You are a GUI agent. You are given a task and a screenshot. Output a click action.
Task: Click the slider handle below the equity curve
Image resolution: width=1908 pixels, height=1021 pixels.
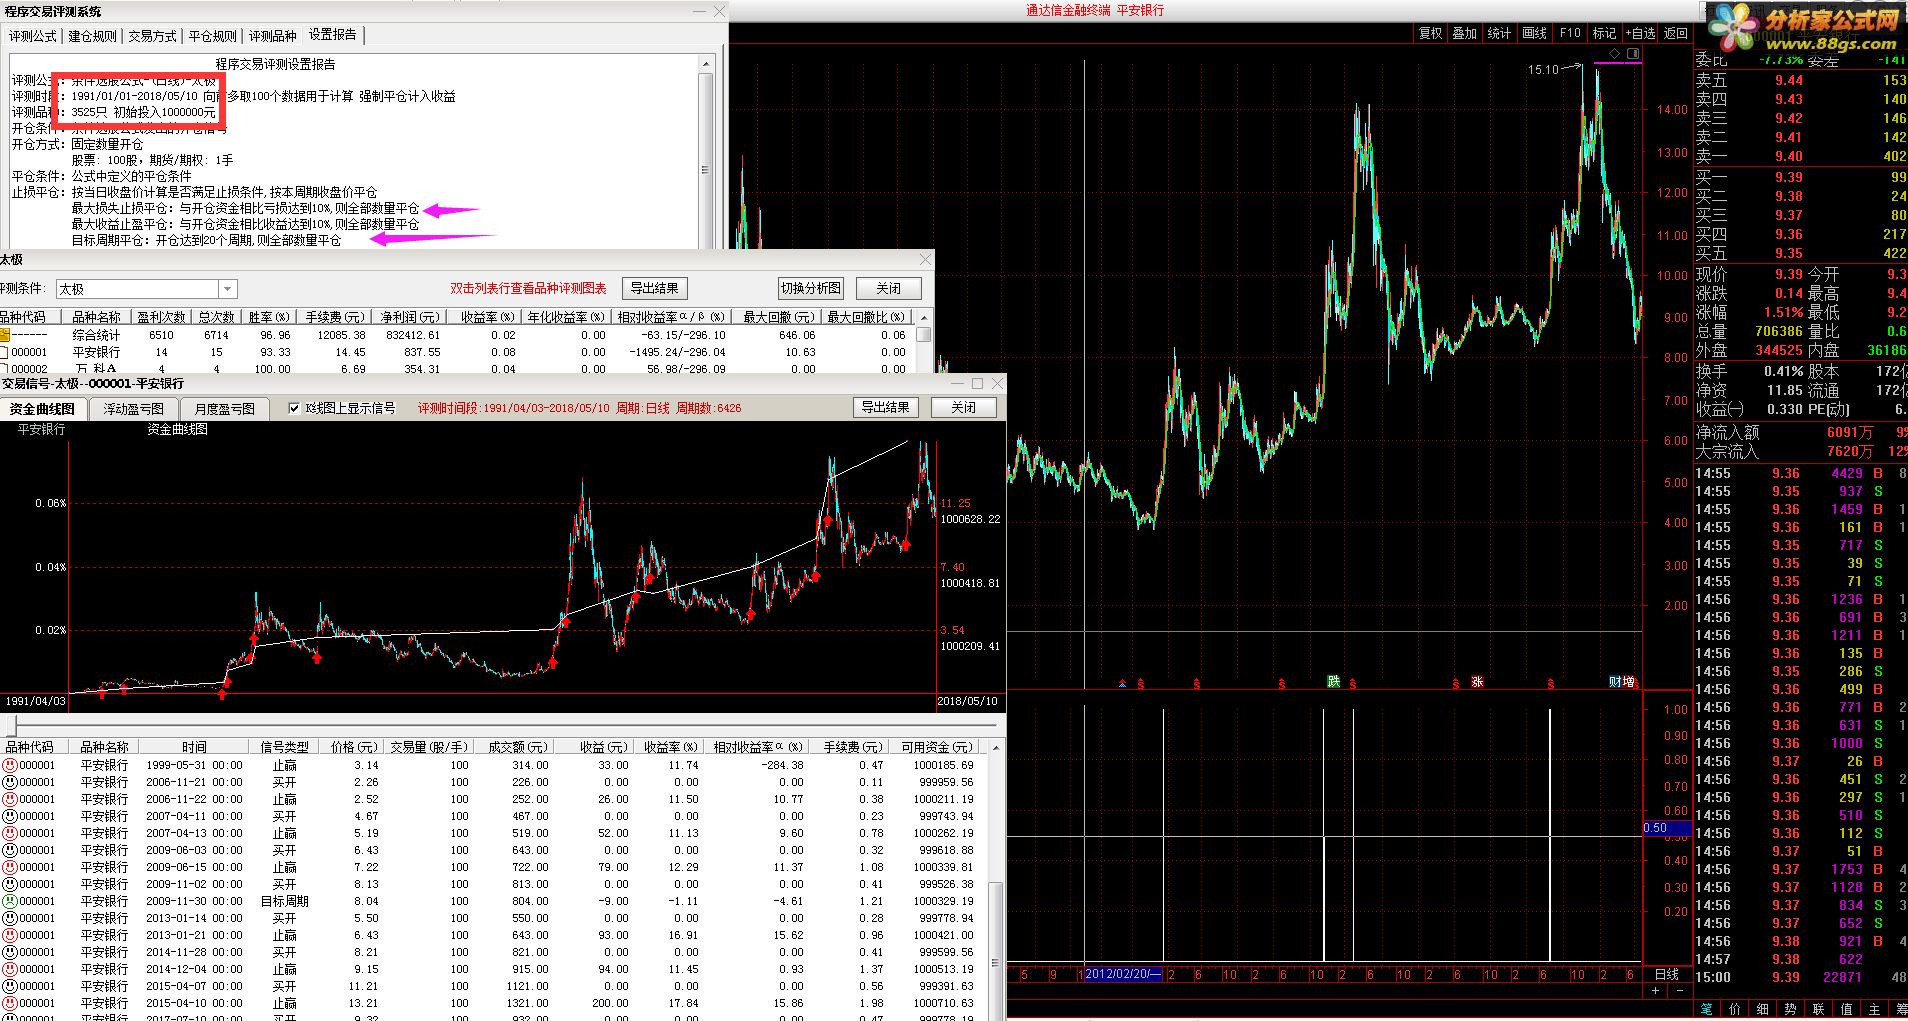pos(12,726)
